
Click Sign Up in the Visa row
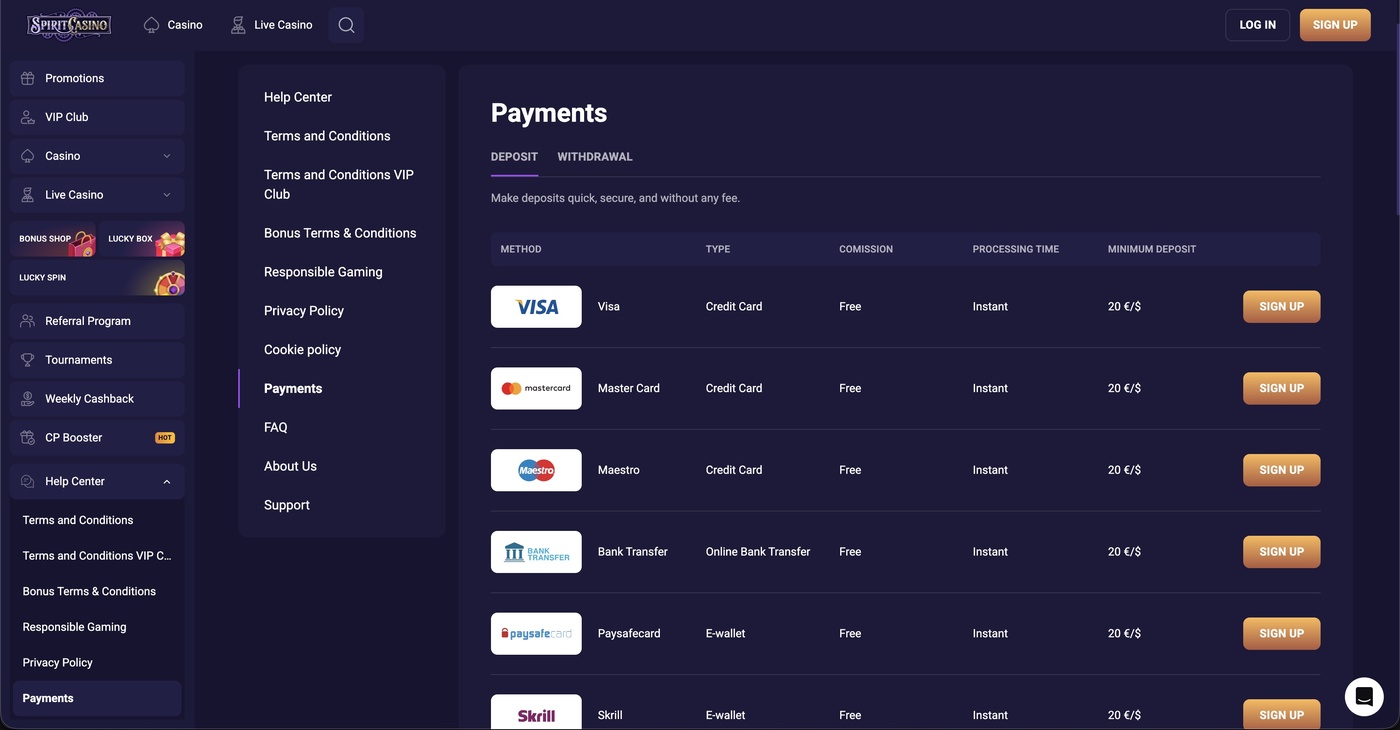tap(1281, 307)
